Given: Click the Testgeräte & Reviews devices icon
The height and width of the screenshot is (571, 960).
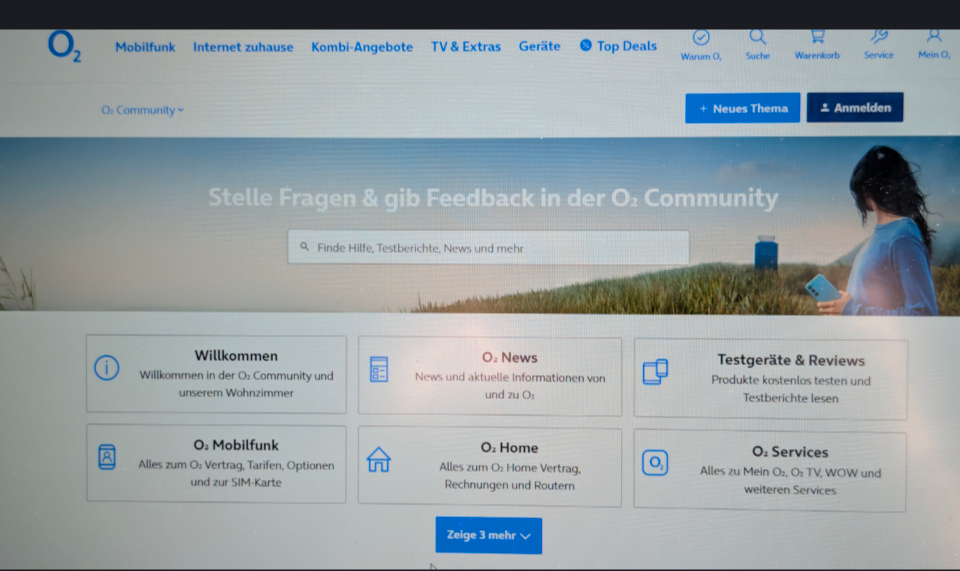Looking at the screenshot, I should click(655, 371).
